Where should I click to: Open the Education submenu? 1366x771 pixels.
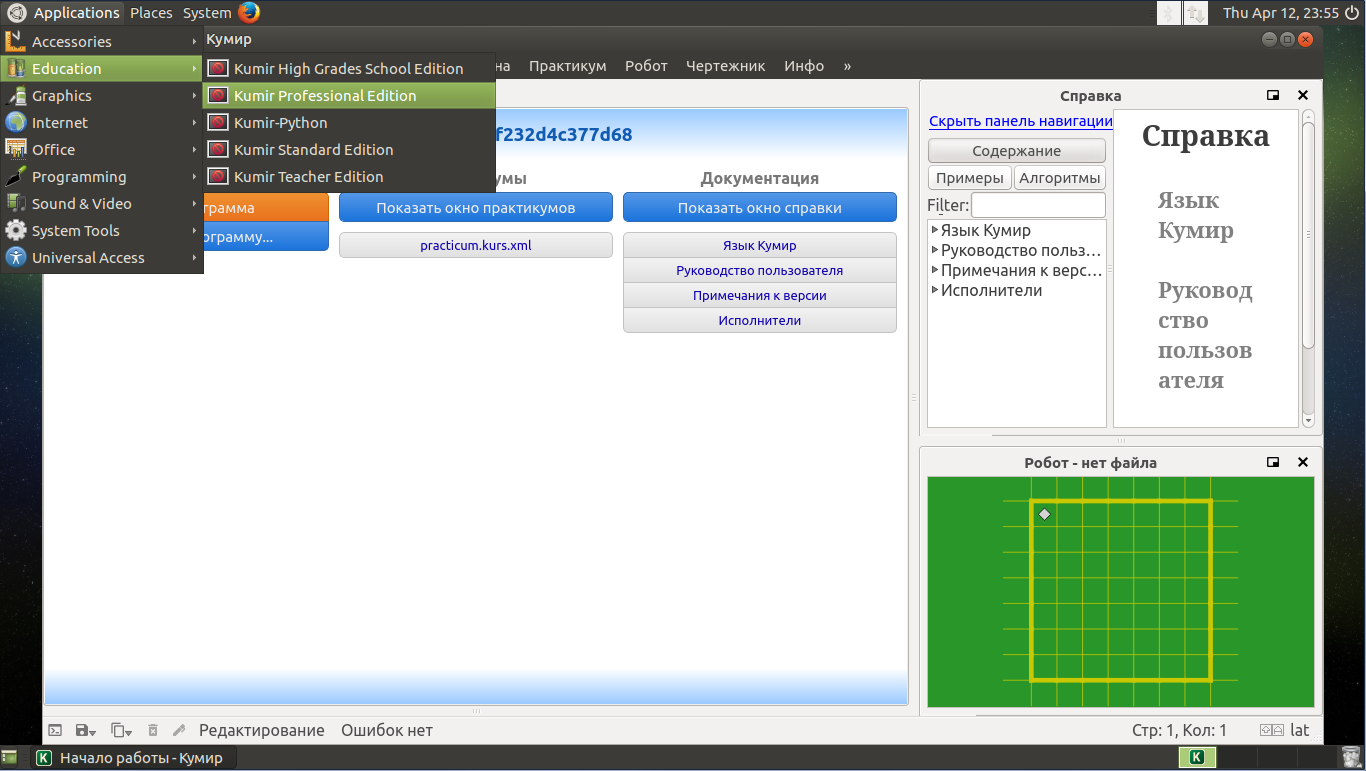pos(102,68)
